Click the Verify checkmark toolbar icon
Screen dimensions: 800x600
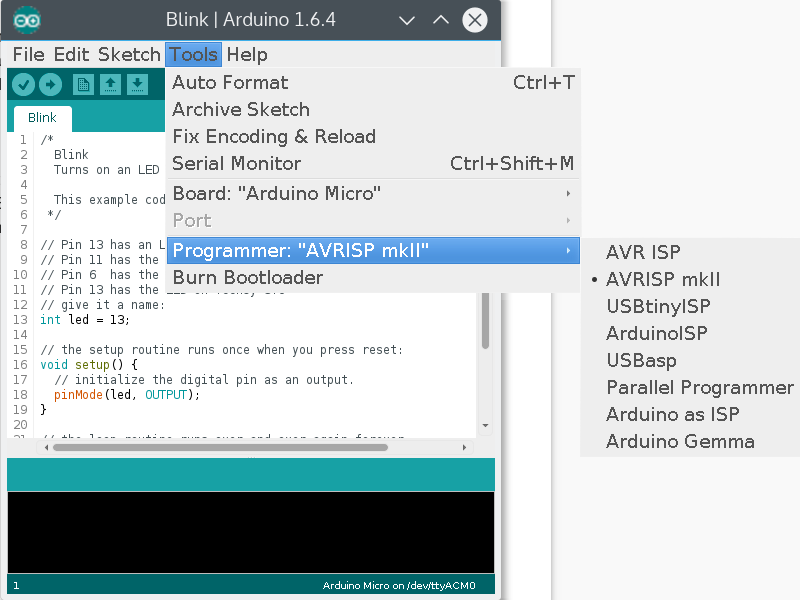coord(23,85)
